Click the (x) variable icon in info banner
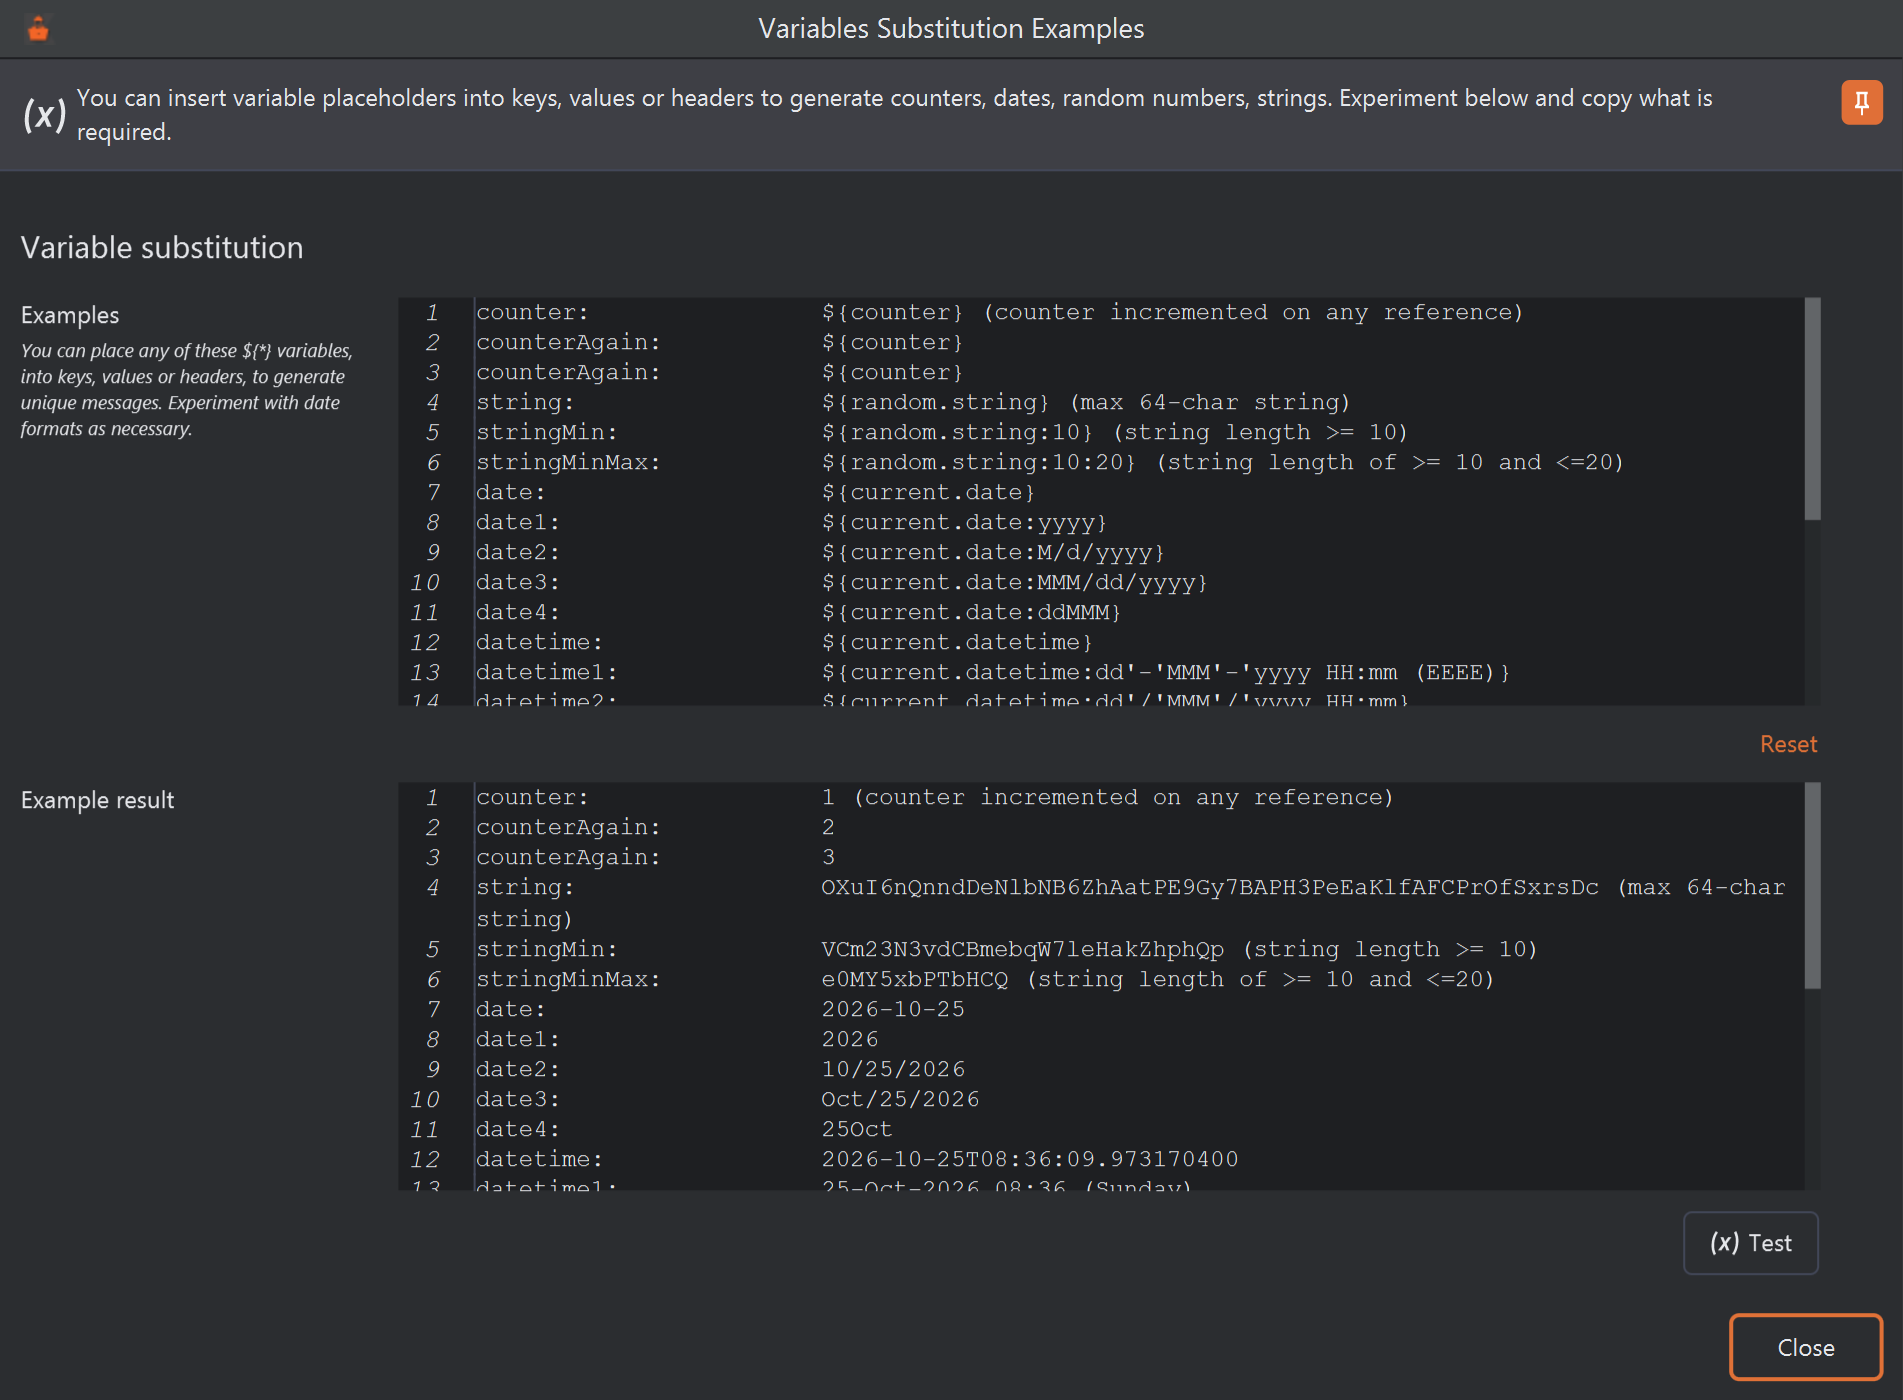 (44, 114)
